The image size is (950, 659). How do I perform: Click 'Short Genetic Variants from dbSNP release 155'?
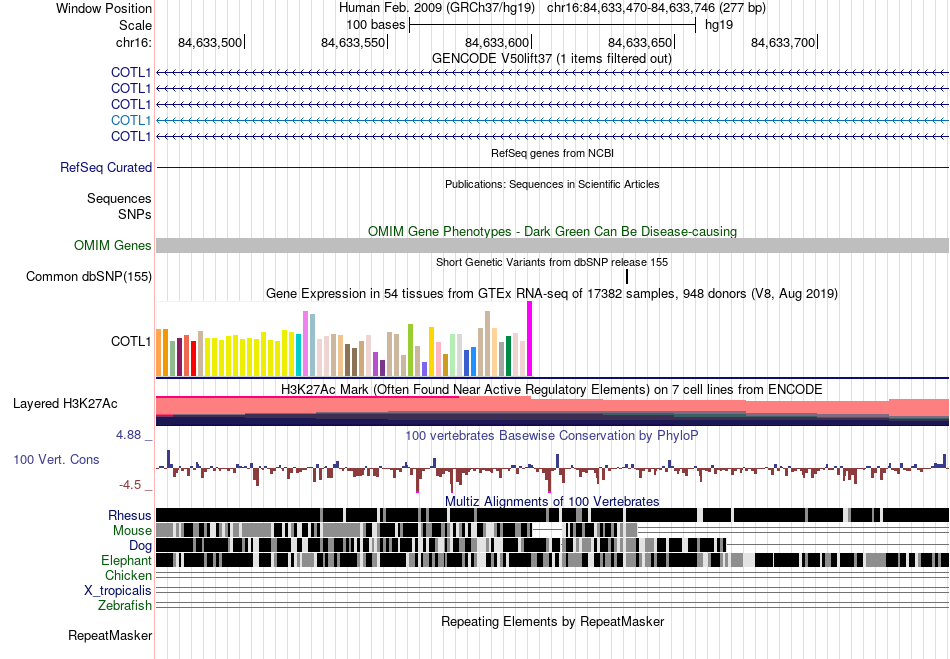552,262
